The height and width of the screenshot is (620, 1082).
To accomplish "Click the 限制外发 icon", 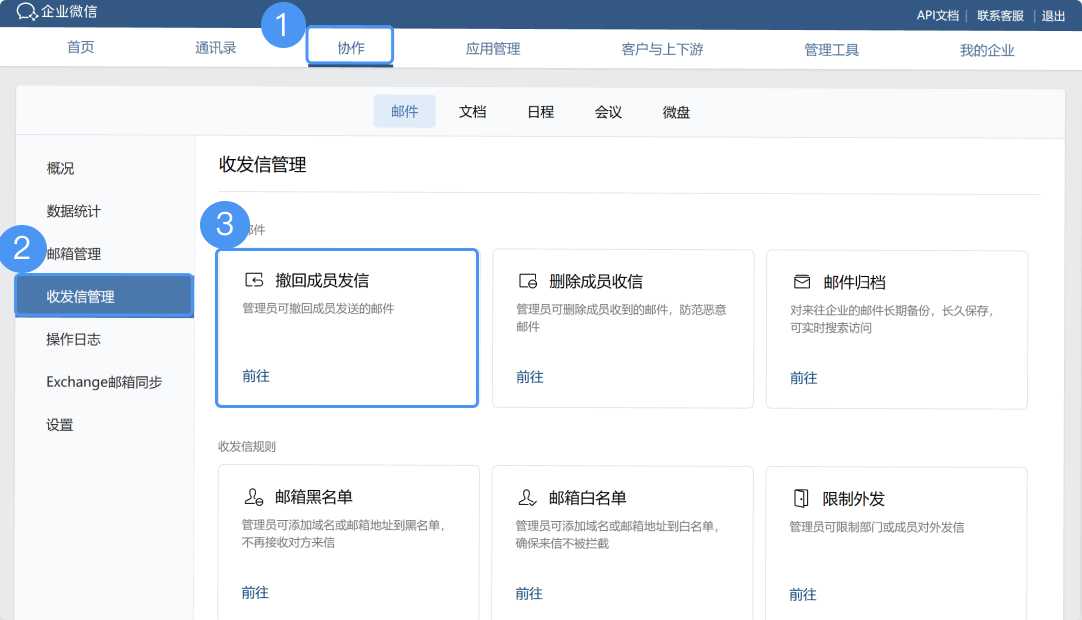I will tap(801, 497).
